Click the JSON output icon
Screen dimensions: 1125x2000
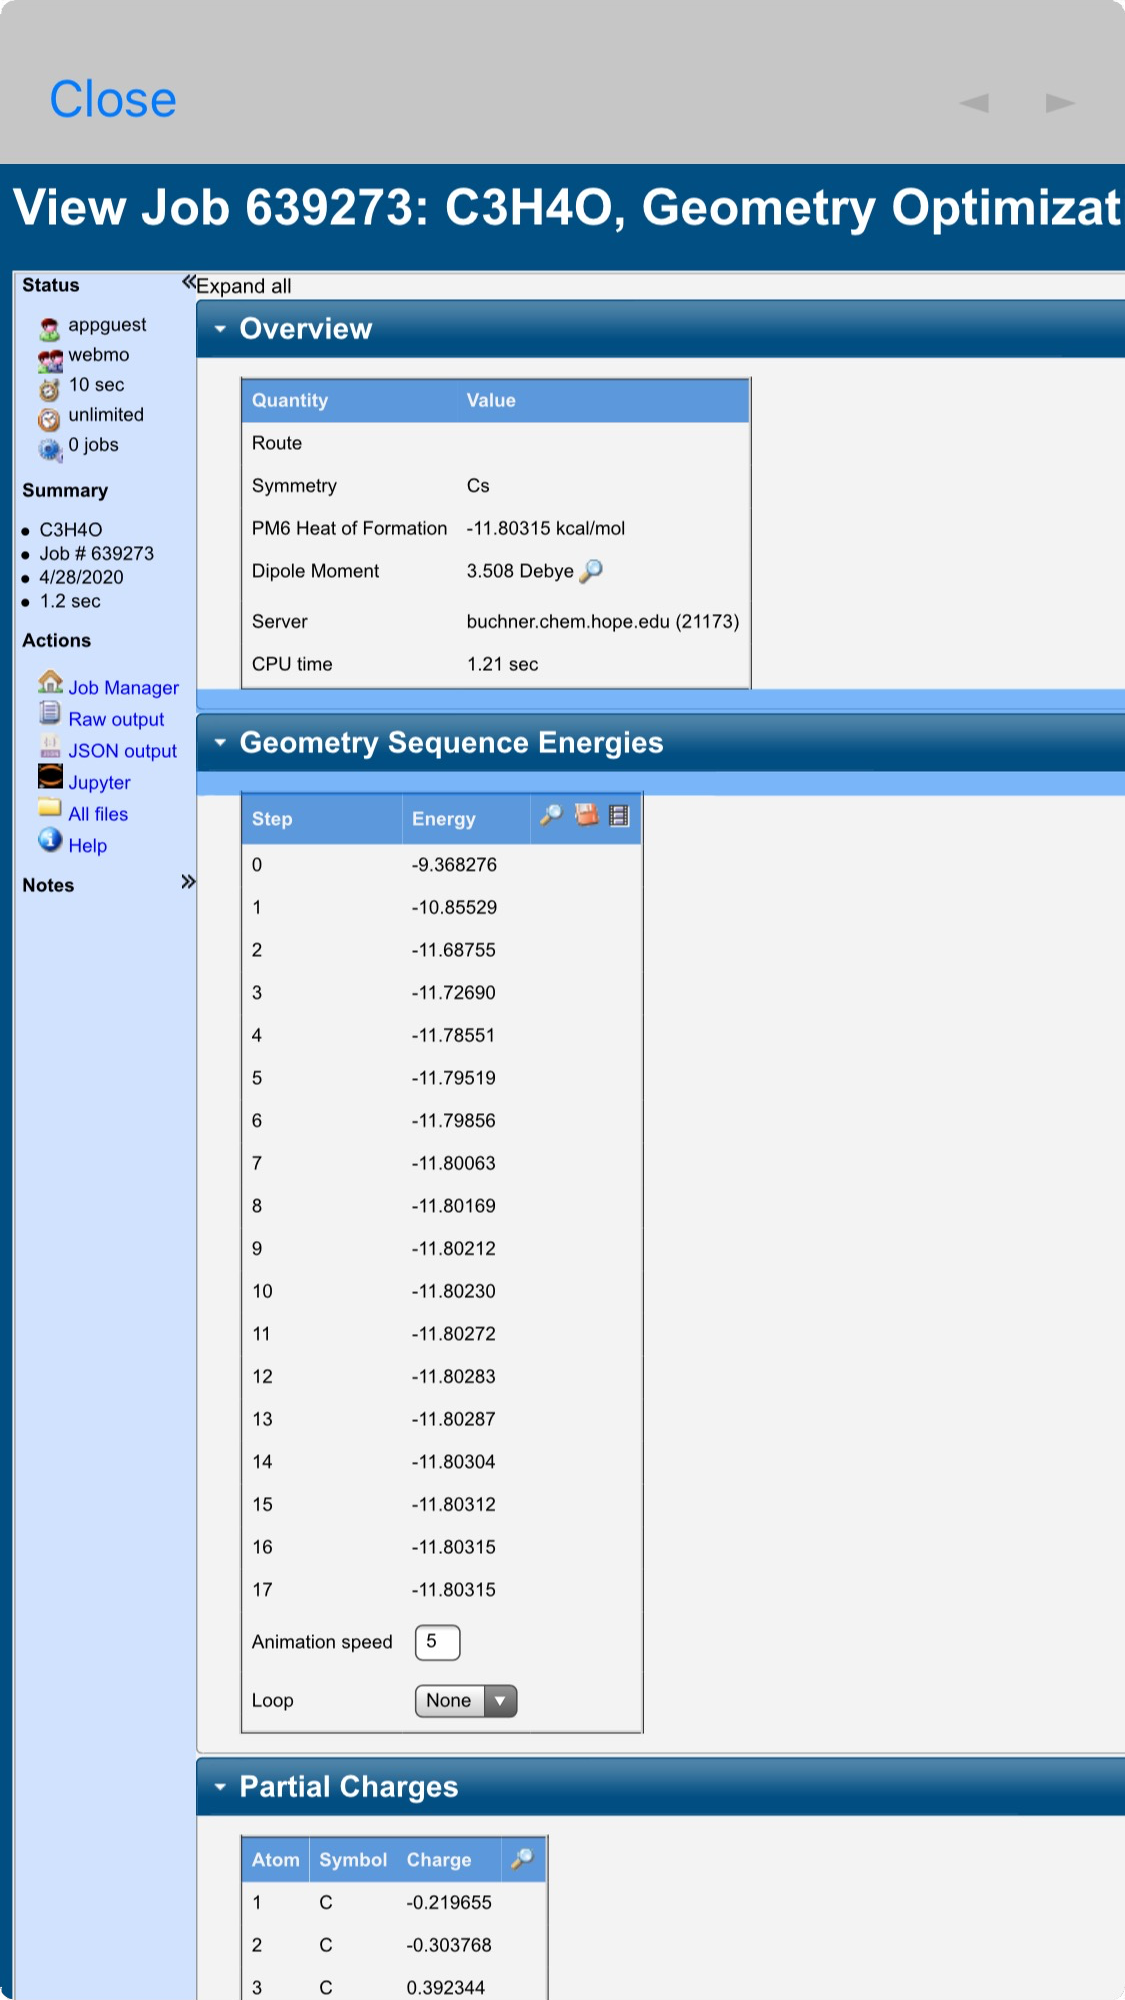[x=50, y=745]
